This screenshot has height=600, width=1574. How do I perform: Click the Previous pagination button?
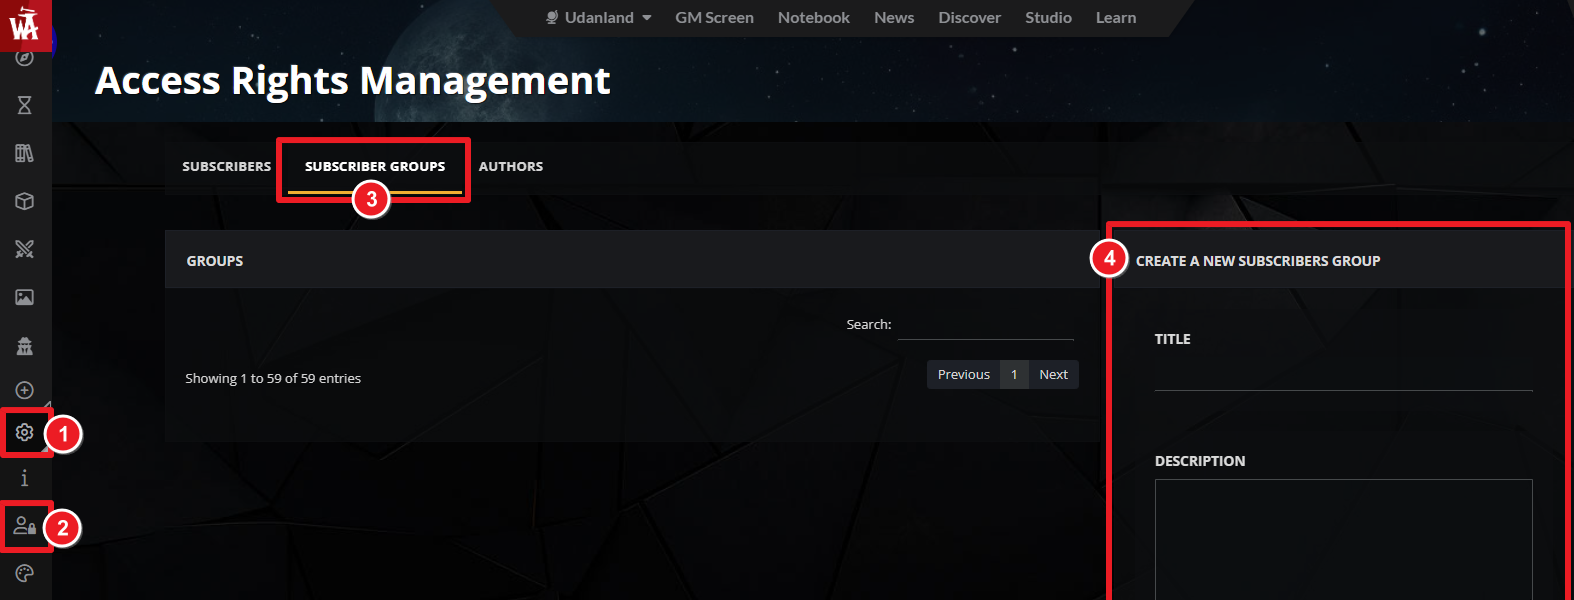[x=964, y=375]
